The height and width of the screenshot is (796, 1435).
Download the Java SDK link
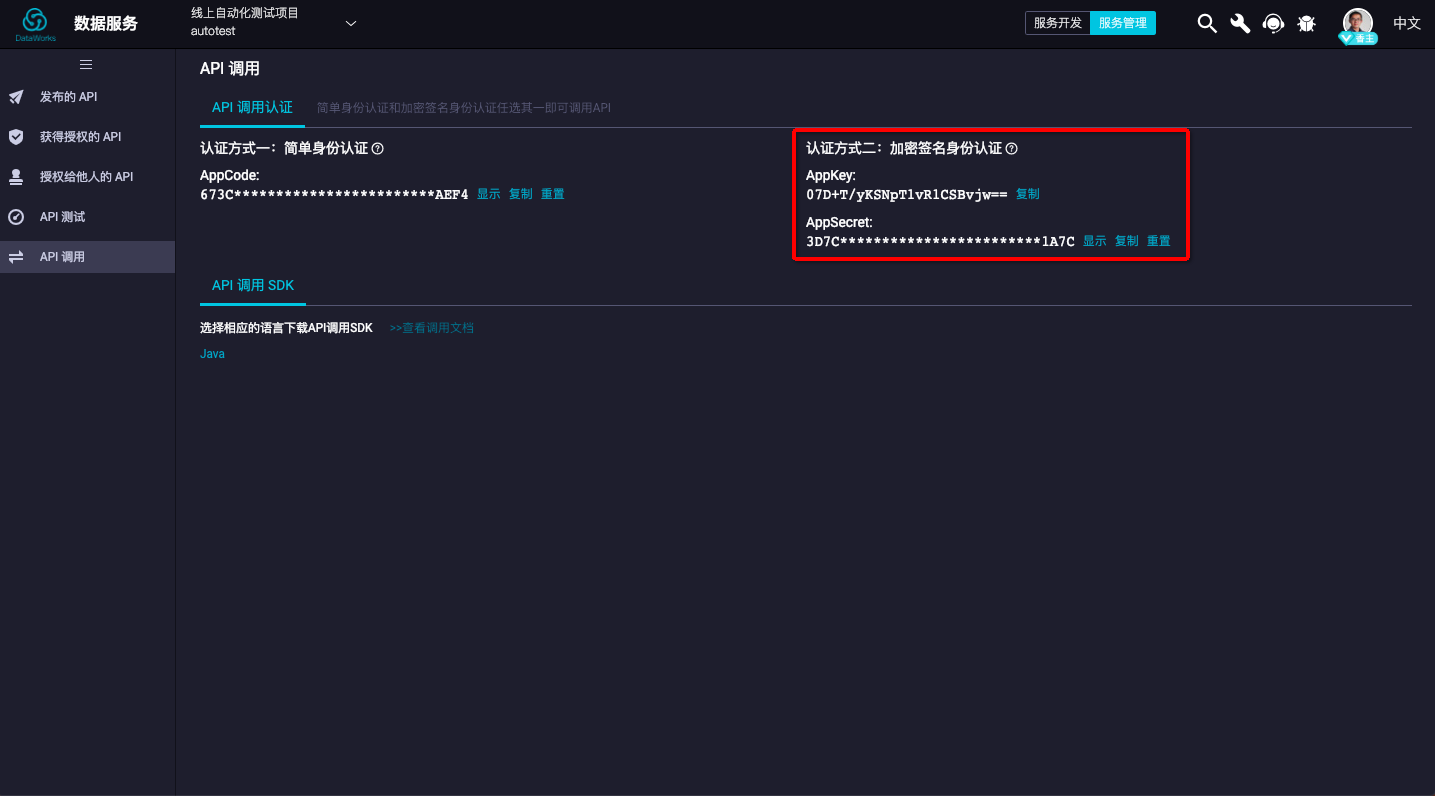[x=212, y=354]
